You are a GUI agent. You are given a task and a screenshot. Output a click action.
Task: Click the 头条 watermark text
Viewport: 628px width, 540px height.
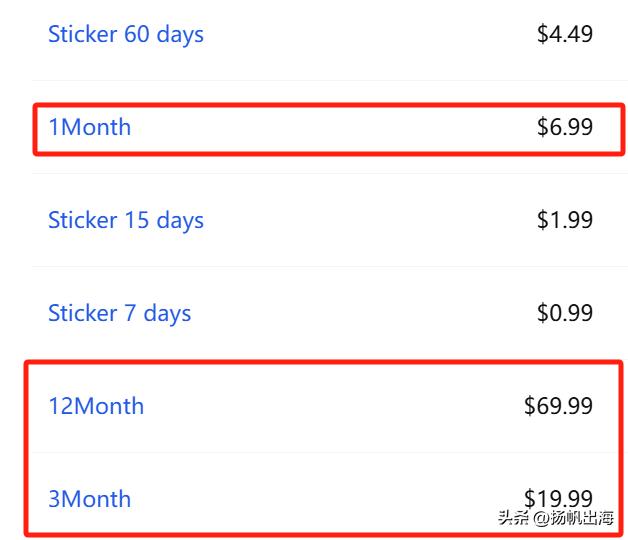[x=514, y=518]
